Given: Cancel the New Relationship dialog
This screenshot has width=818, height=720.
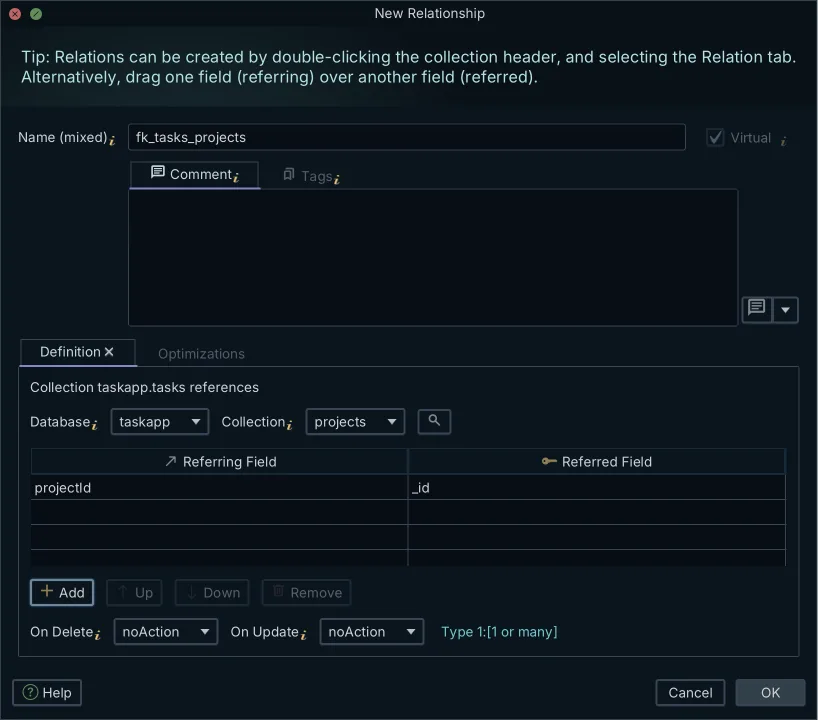Looking at the screenshot, I should coord(690,692).
